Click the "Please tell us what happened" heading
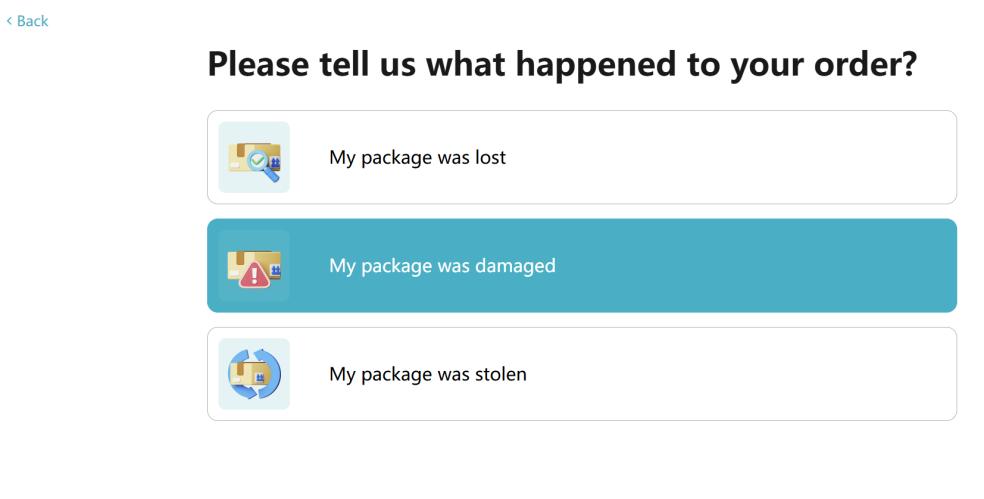Viewport: 984px width, 499px height. (x=562, y=65)
